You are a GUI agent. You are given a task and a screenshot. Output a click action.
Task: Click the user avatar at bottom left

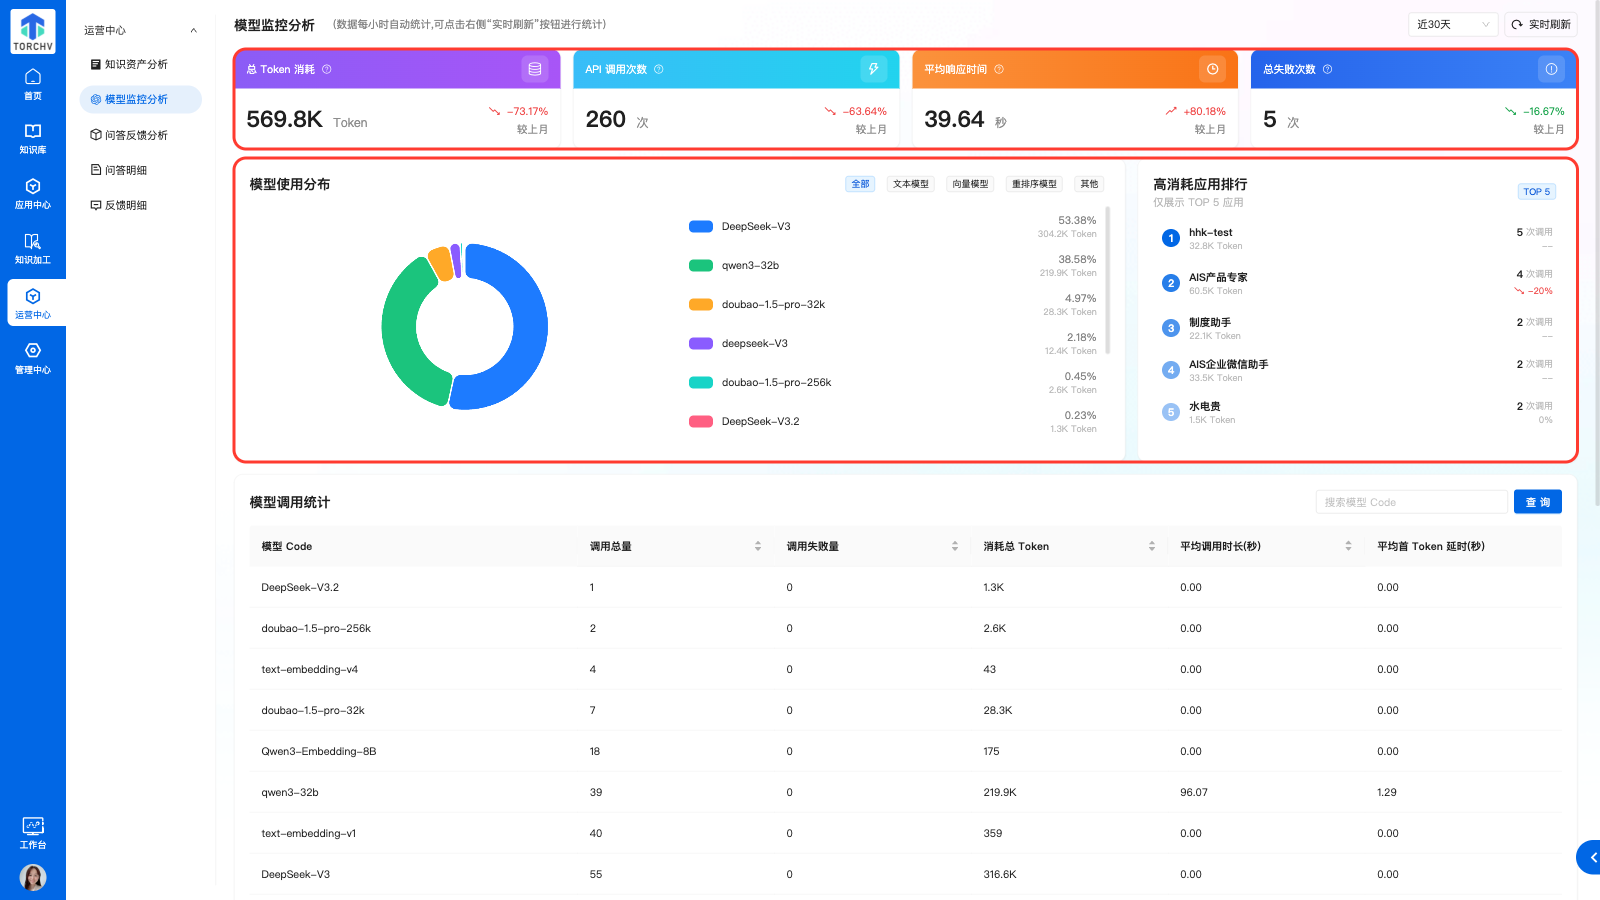(x=33, y=877)
